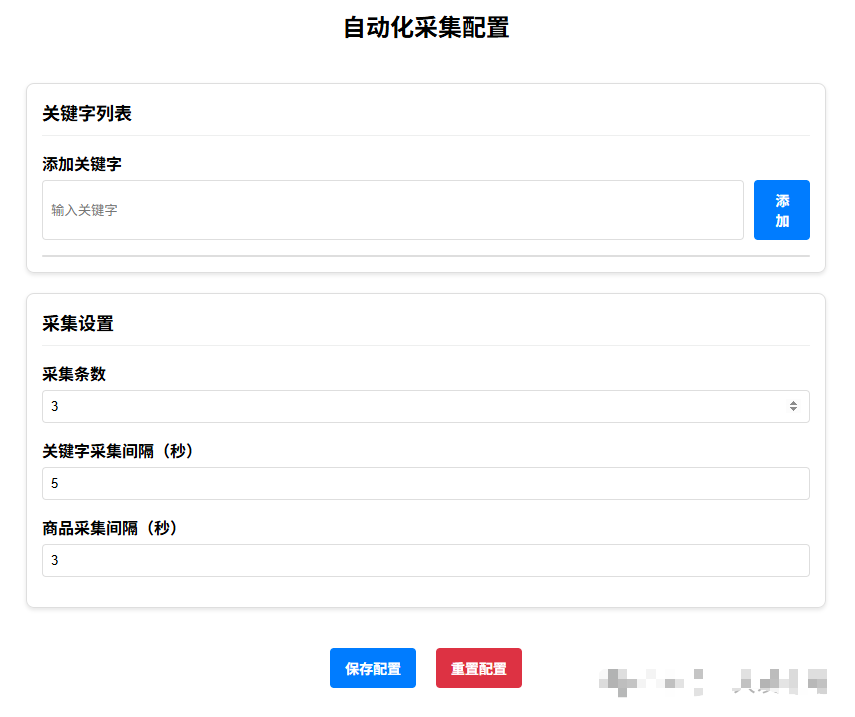Click the 关键字采集间隔 input showing 5
Image resolution: width=855 pixels, height=717 pixels.
pos(425,484)
